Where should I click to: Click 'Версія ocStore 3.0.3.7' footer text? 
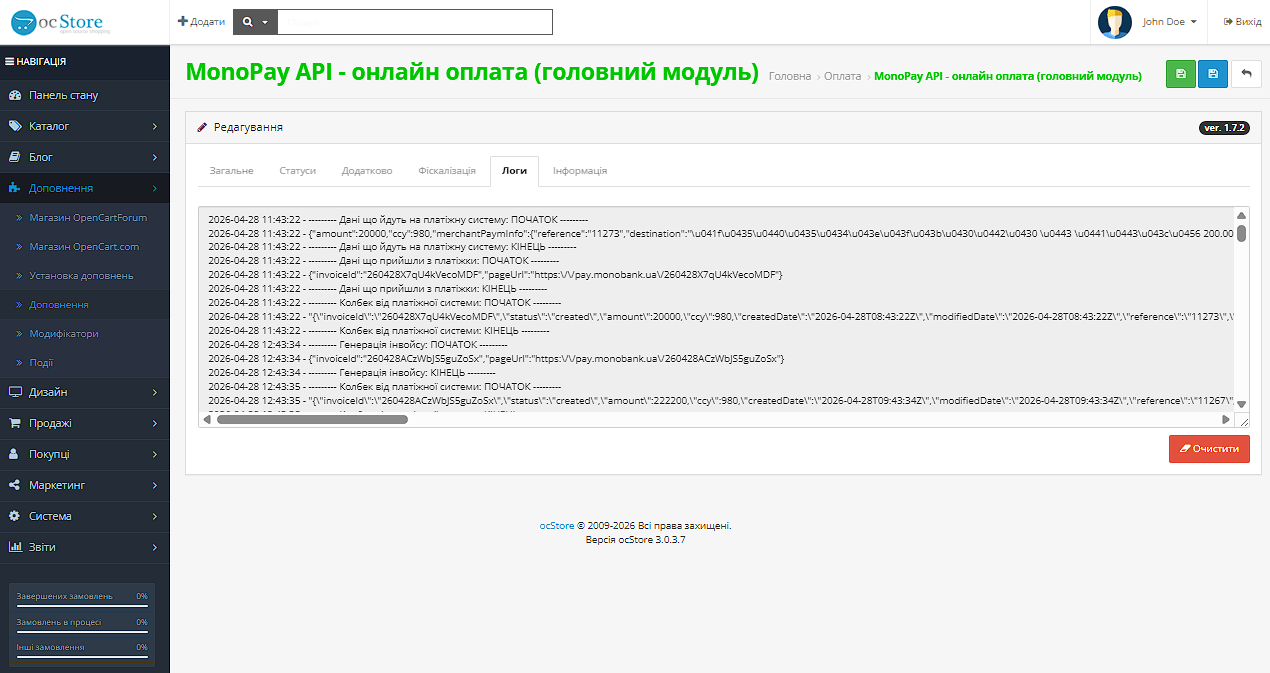click(x=636, y=539)
